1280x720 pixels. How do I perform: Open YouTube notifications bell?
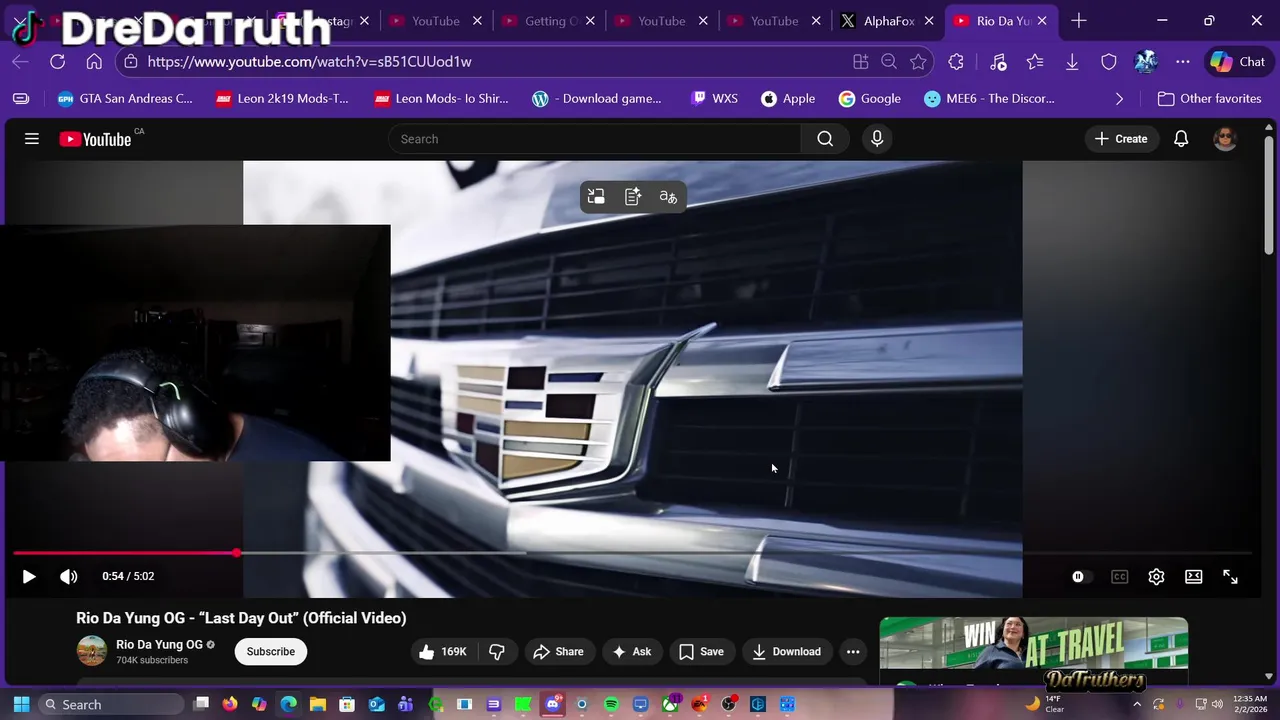[x=1181, y=139]
